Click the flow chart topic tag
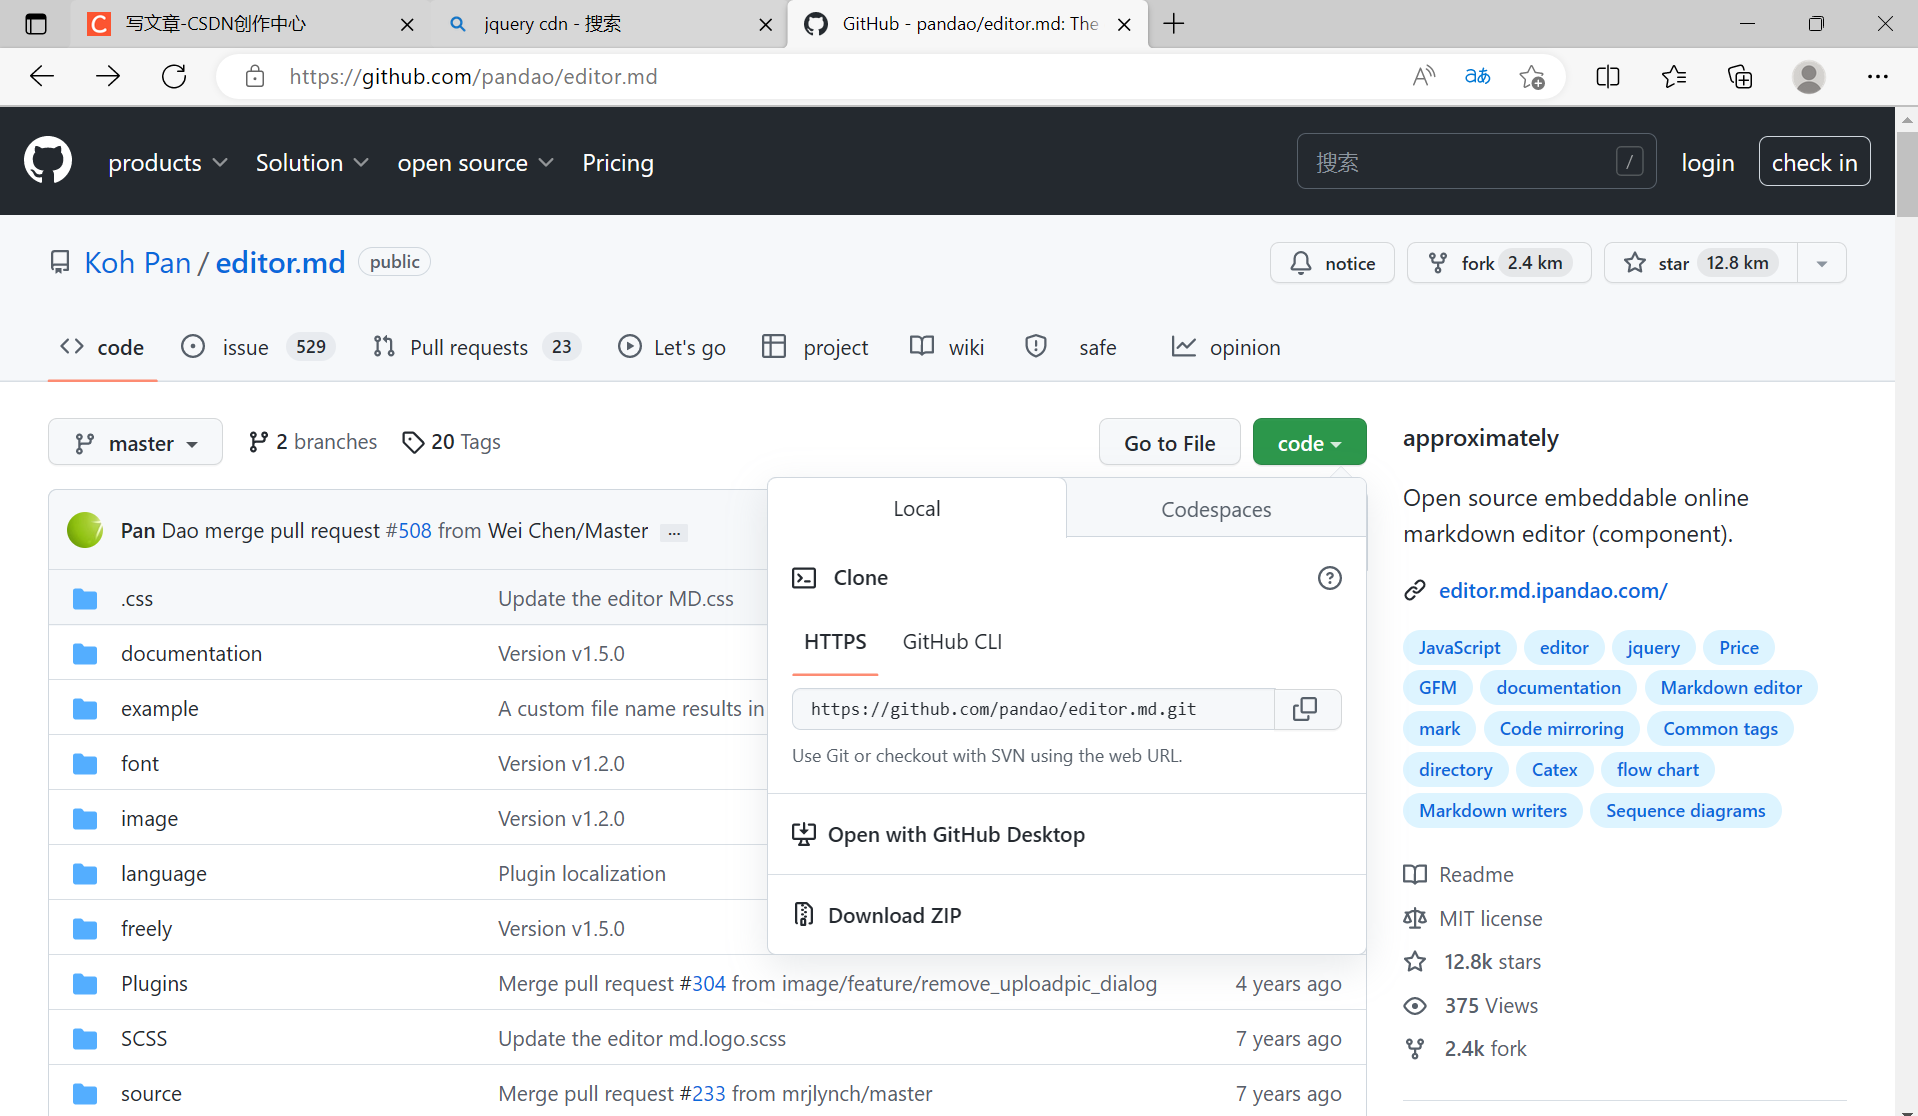 tap(1657, 769)
